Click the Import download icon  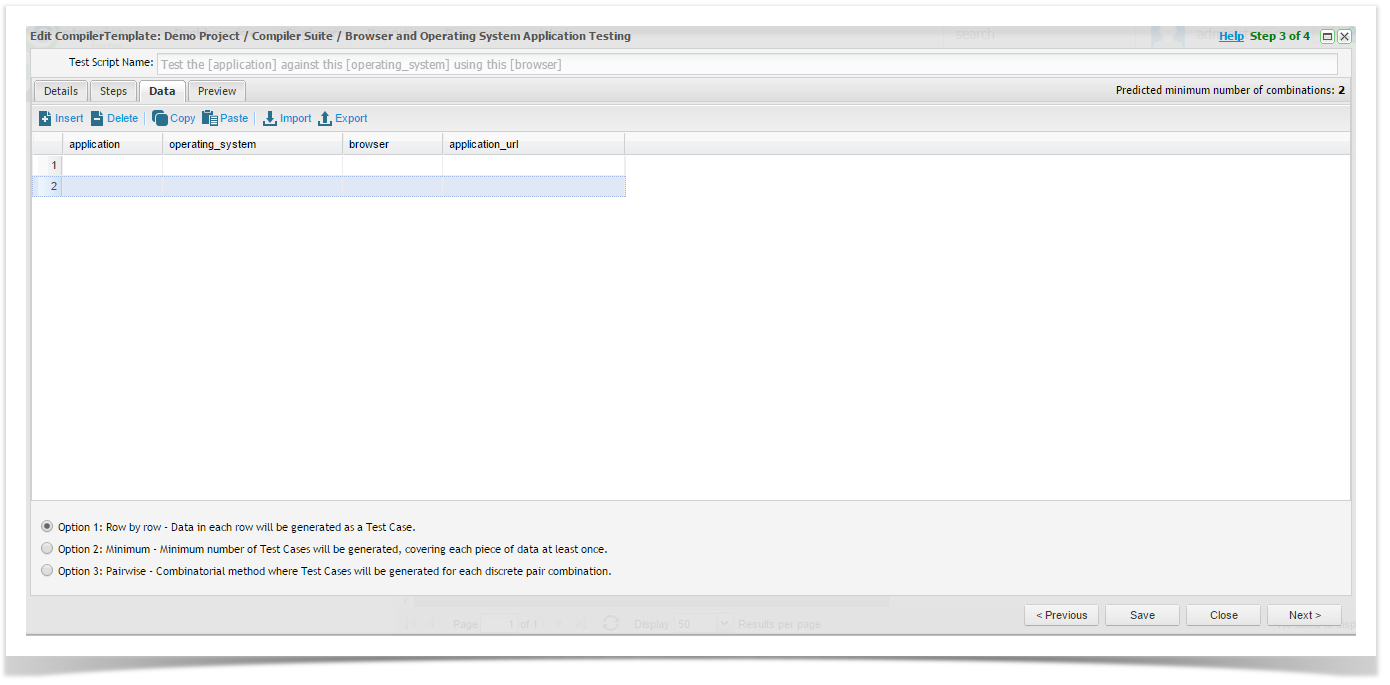[x=270, y=118]
